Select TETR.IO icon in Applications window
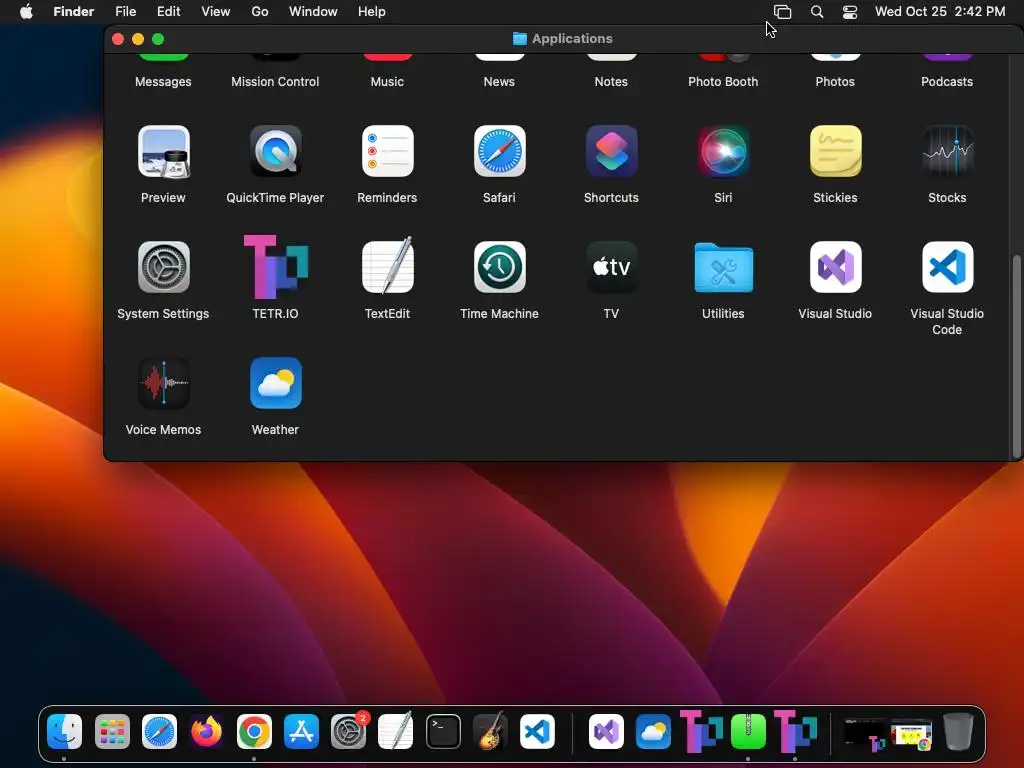 (275, 267)
